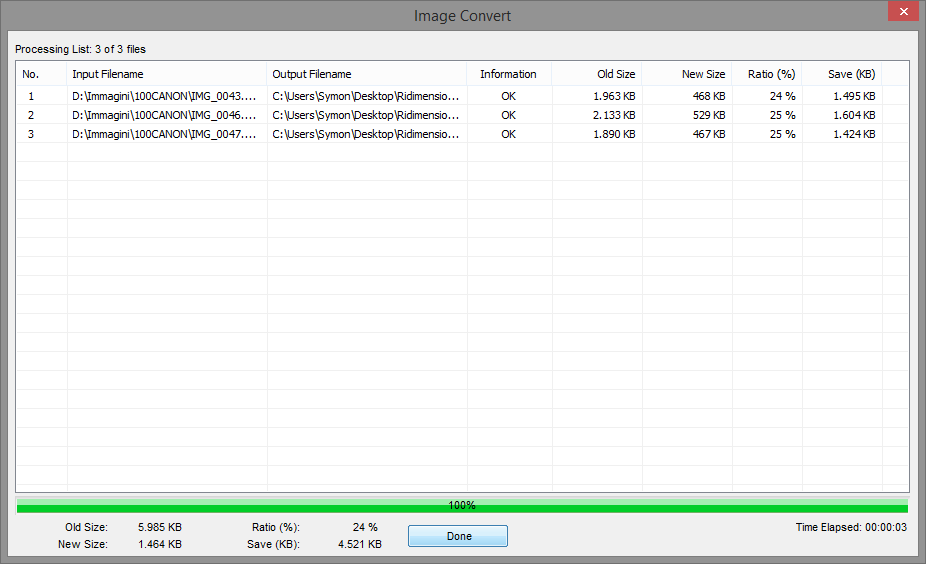The height and width of the screenshot is (564, 926).
Task: Click row number 1 cell
Action: pyautogui.click(x=31, y=96)
